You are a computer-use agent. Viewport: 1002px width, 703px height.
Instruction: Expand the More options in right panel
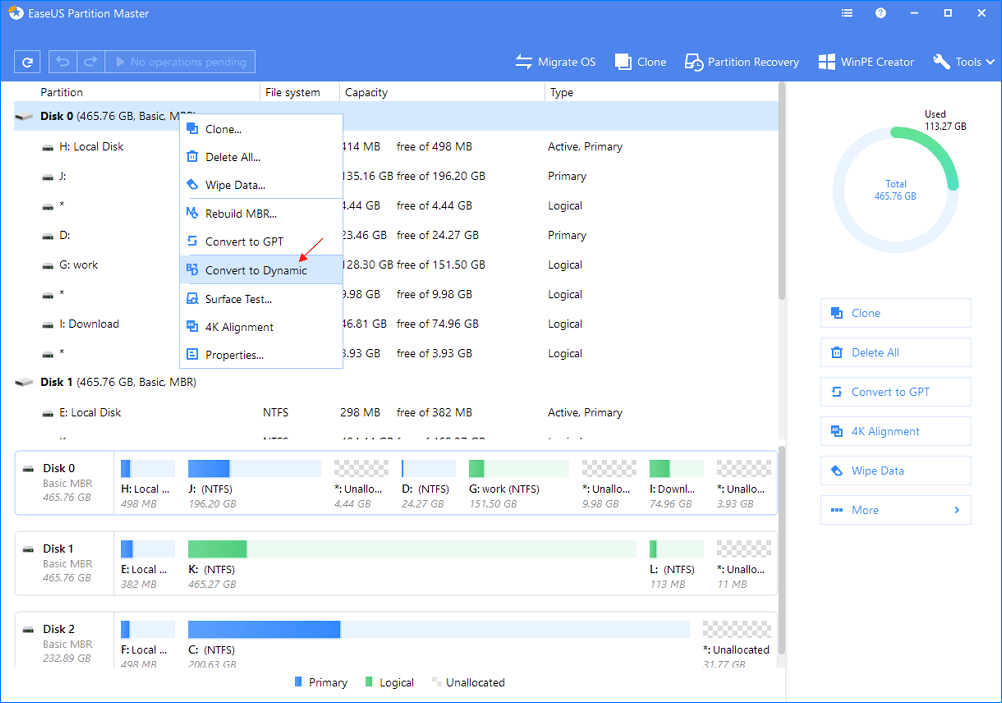point(895,510)
